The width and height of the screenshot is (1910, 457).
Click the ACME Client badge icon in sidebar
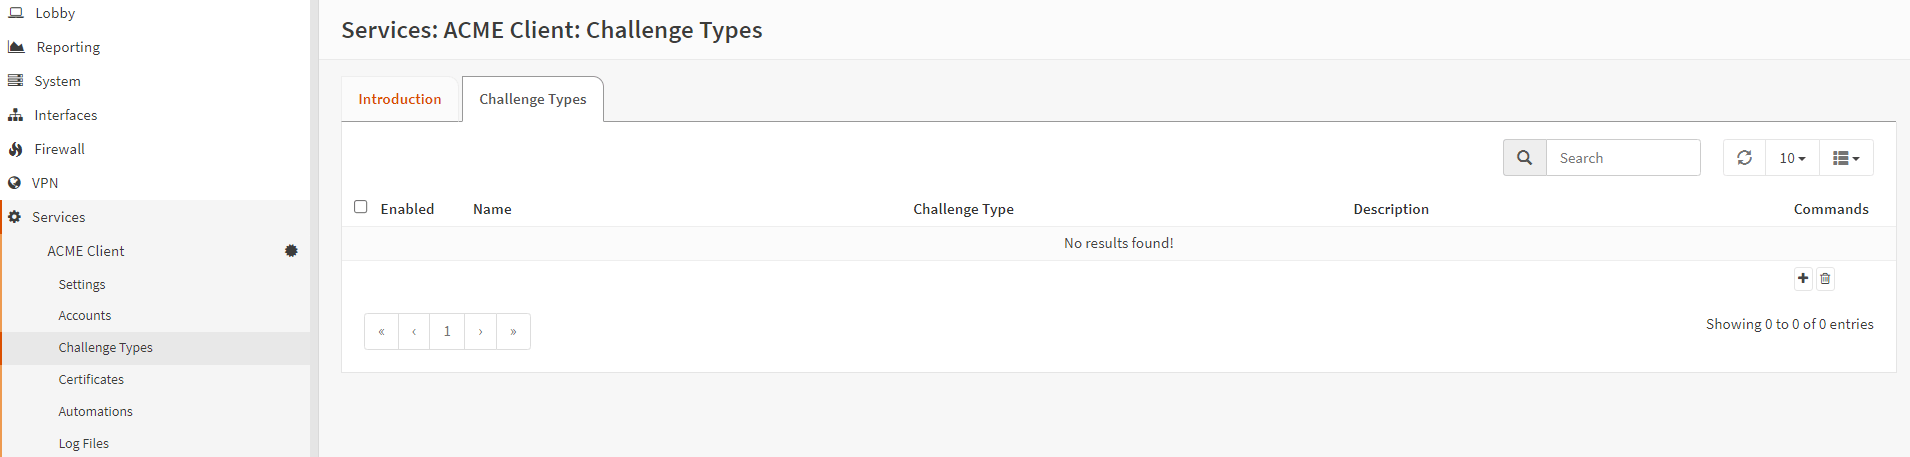[x=291, y=251]
